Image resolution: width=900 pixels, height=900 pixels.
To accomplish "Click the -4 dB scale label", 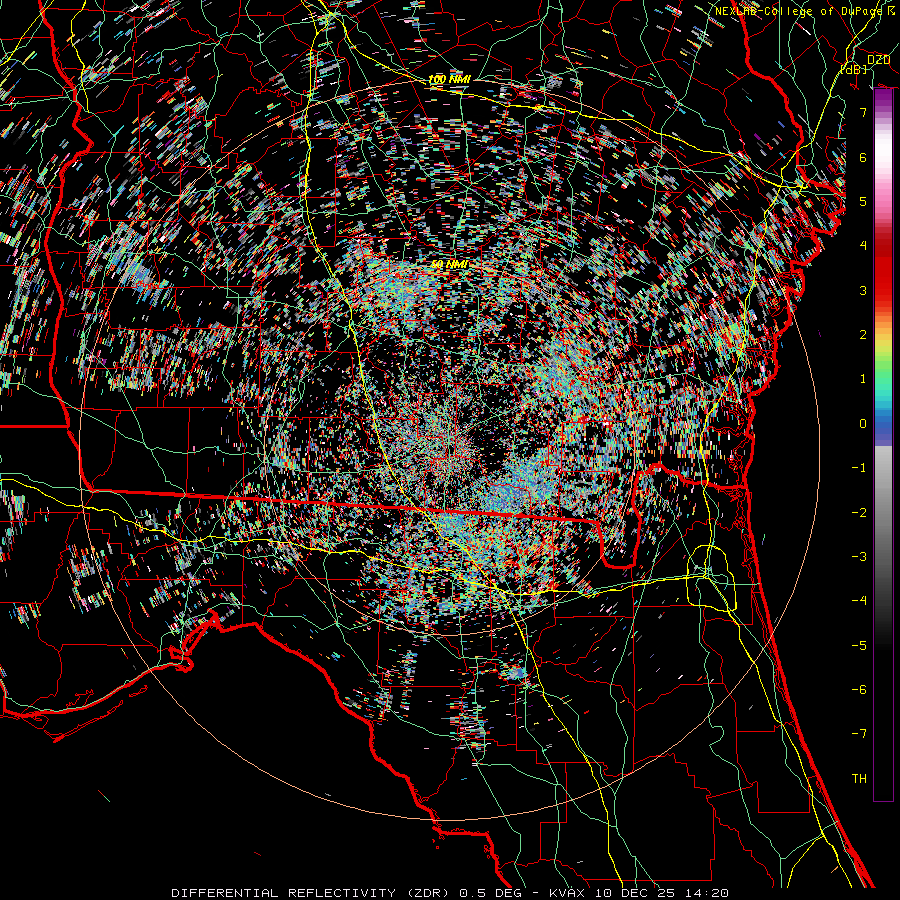I will click(x=859, y=601).
